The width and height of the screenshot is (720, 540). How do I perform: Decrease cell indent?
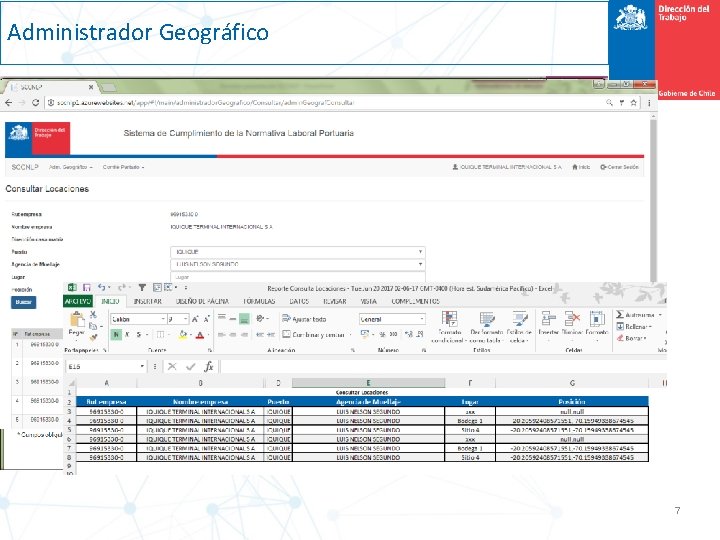coord(260,335)
